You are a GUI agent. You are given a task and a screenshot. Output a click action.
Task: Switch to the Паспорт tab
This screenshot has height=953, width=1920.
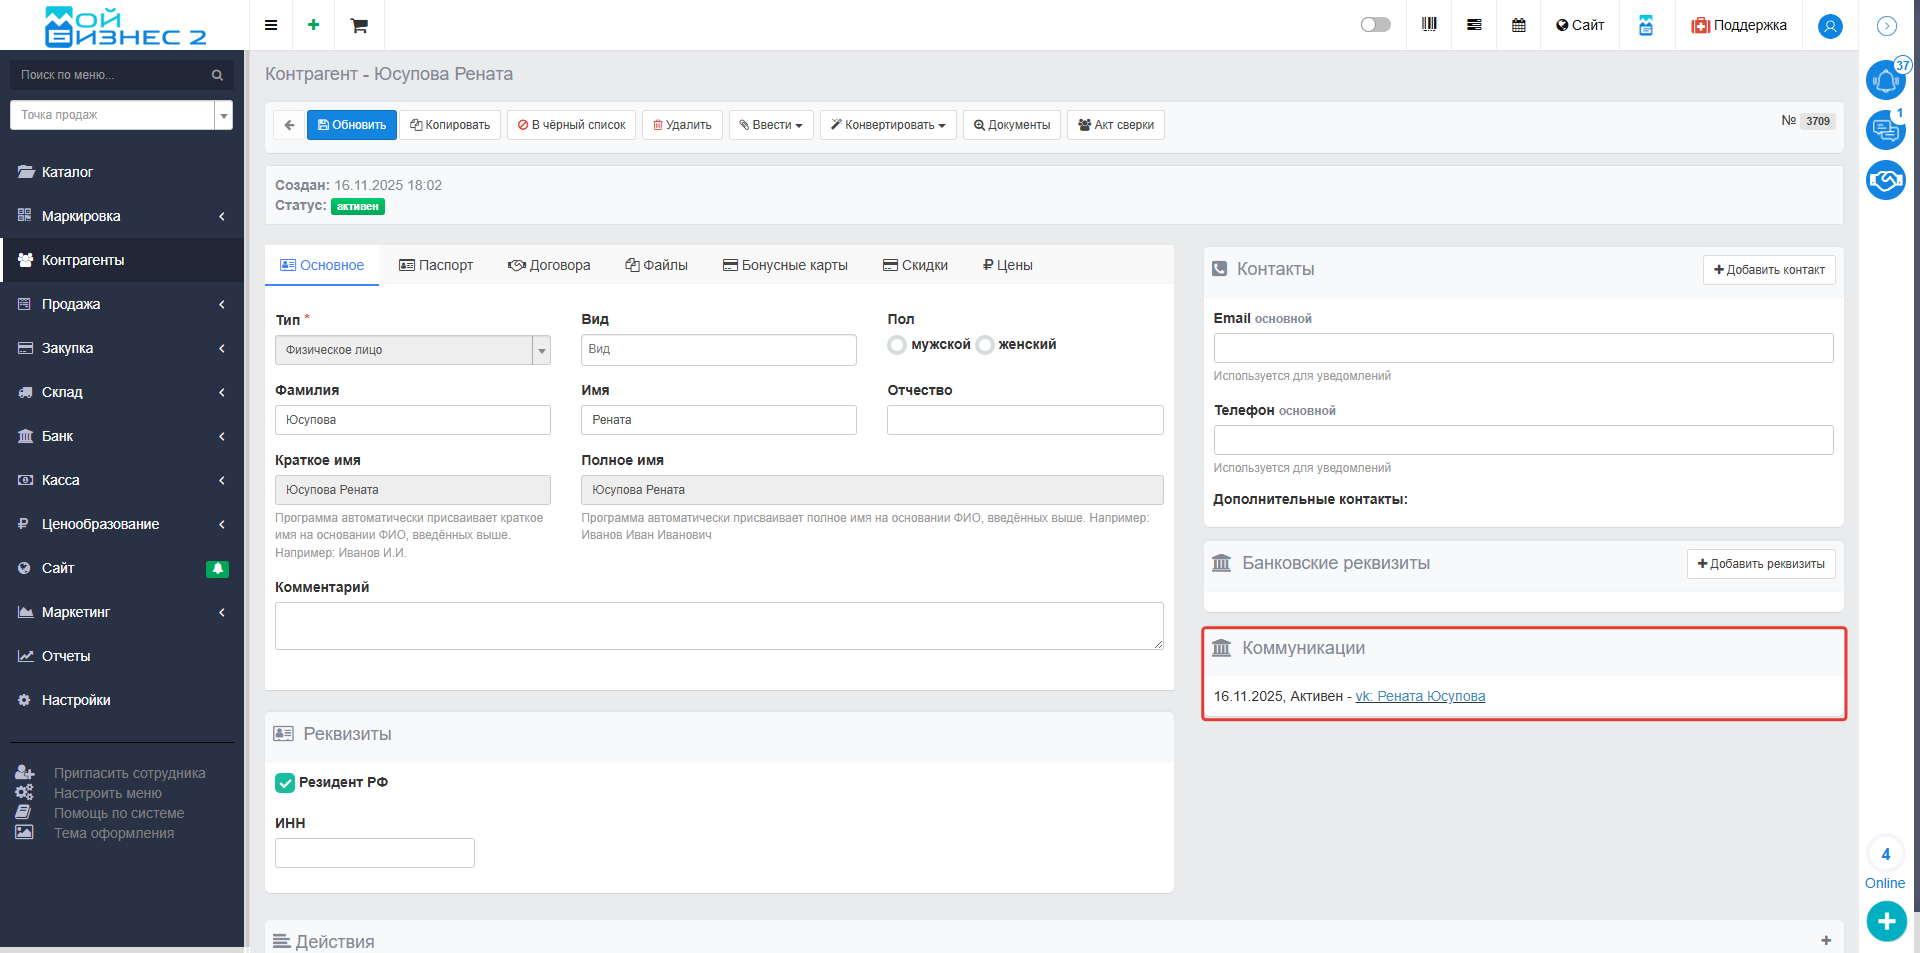coord(436,265)
